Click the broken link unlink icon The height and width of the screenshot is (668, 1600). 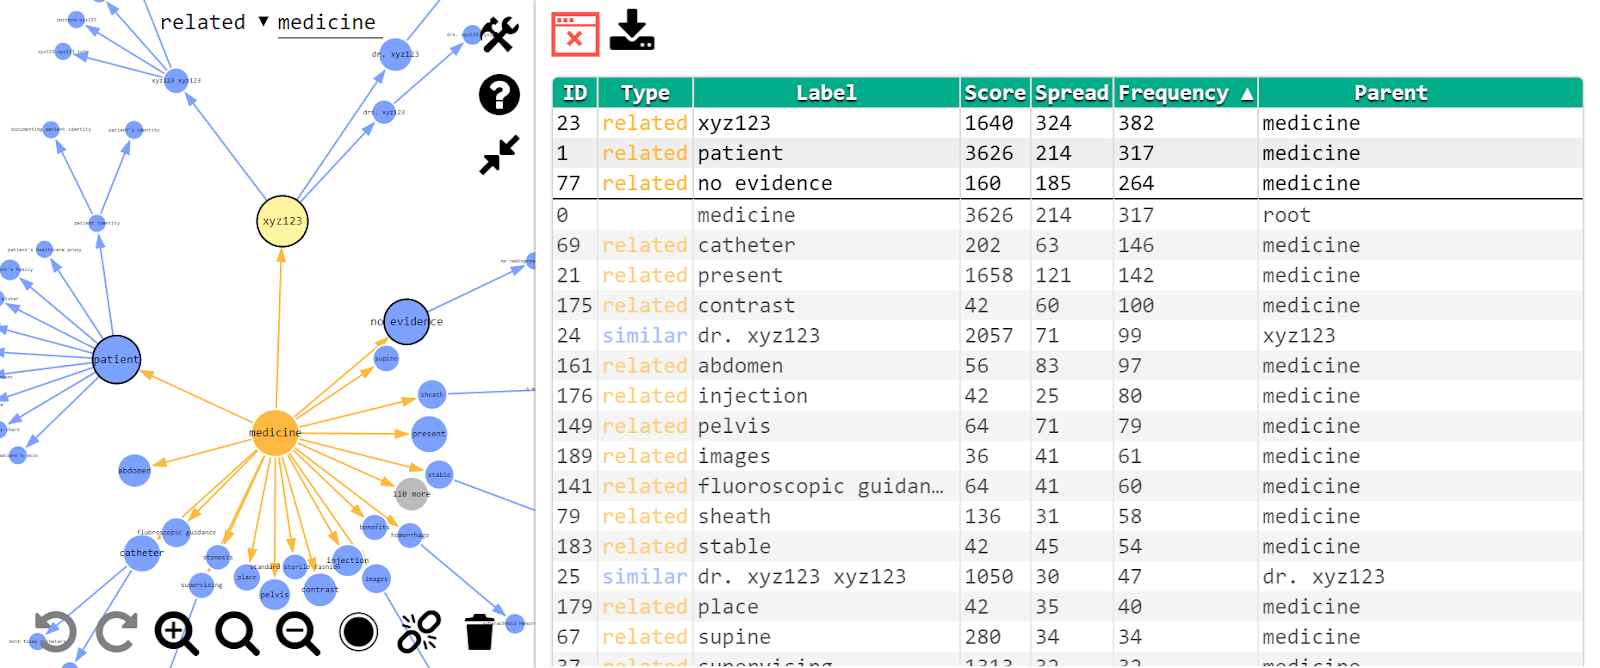point(419,632)
